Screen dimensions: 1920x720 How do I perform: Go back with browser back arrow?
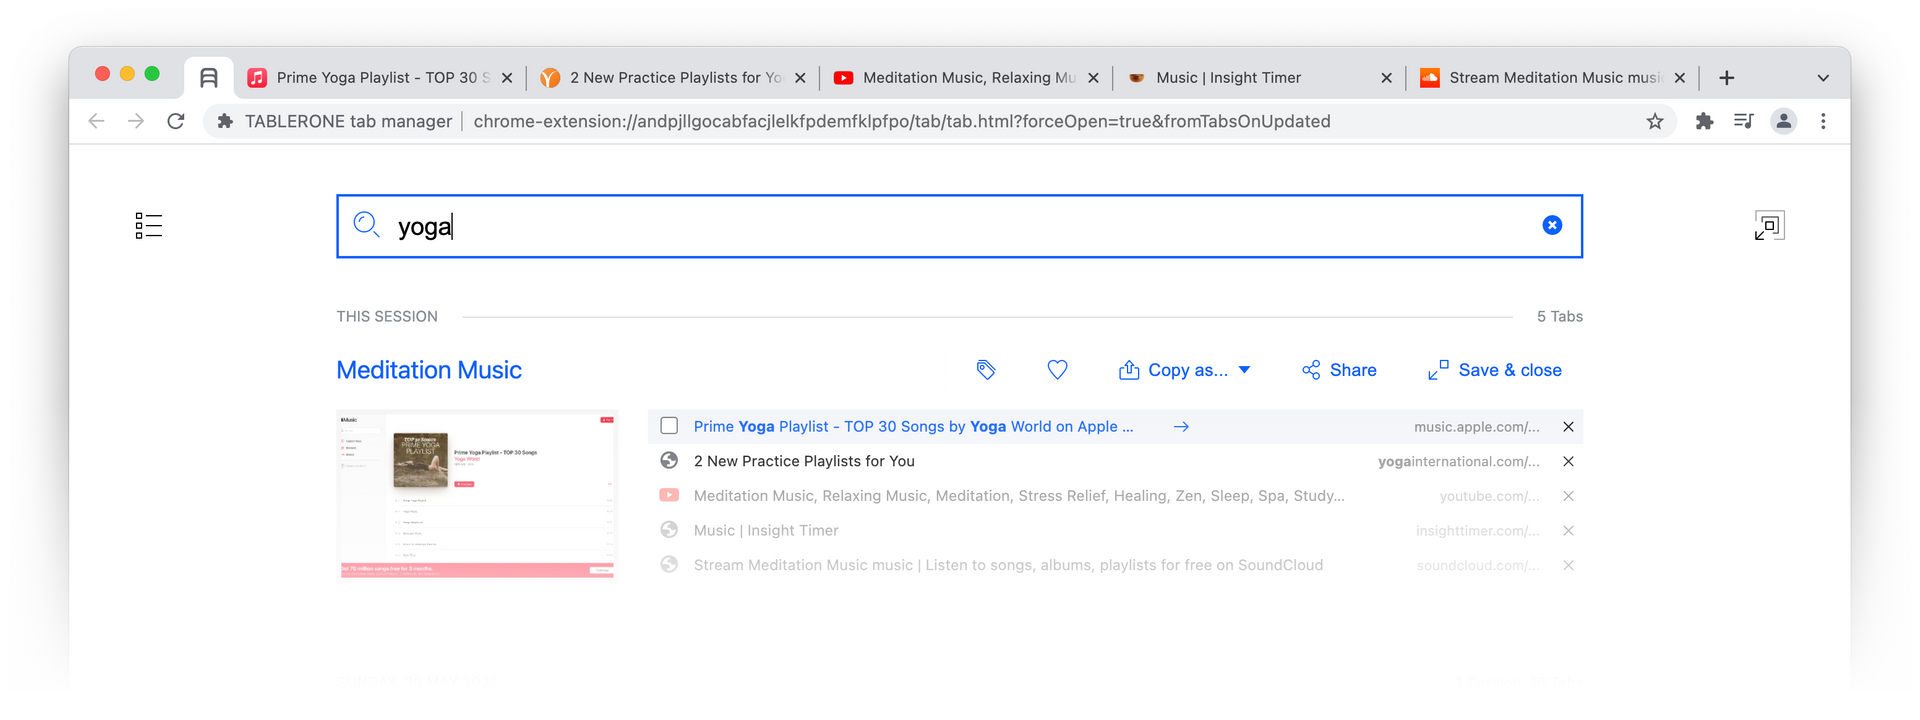tap(96, 121)
